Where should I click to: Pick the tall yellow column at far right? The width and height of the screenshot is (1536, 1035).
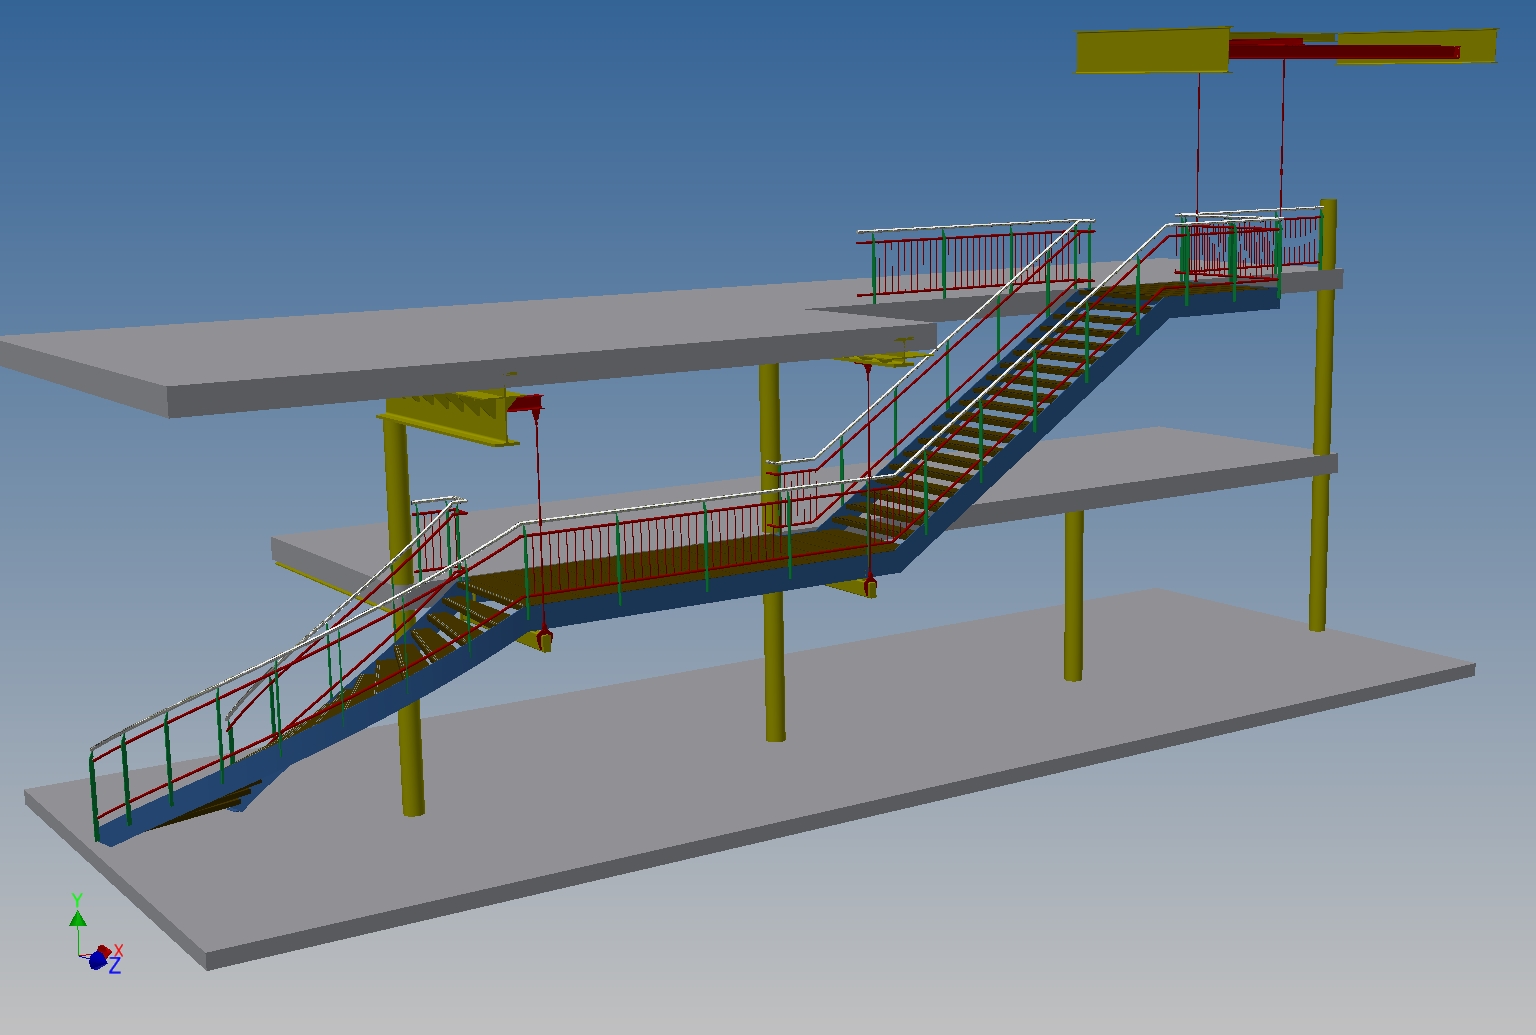pyautogui.click(x=1323, y=415)
